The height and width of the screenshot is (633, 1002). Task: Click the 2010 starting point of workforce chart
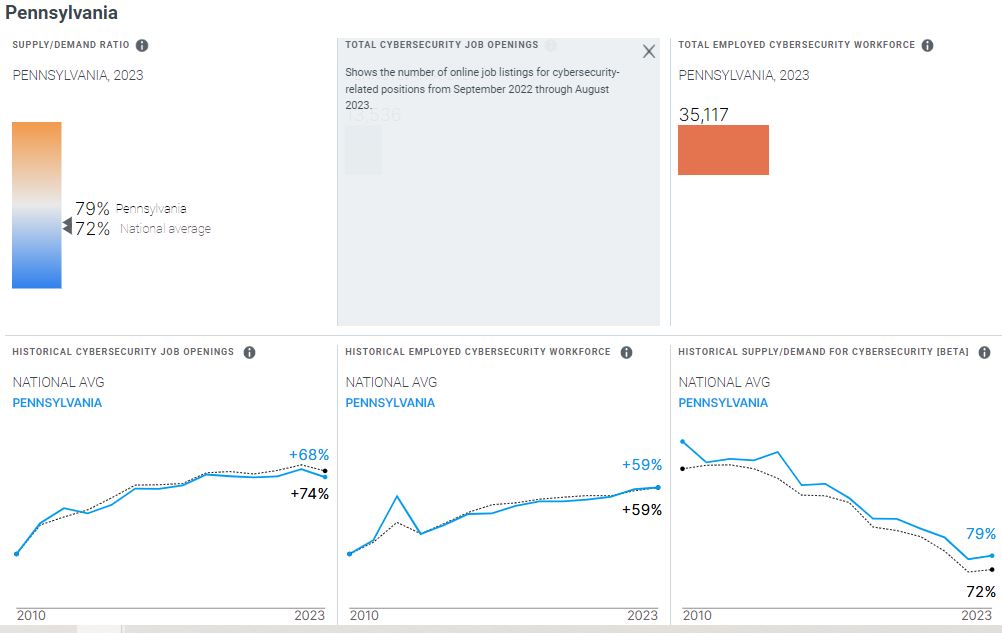349,553
